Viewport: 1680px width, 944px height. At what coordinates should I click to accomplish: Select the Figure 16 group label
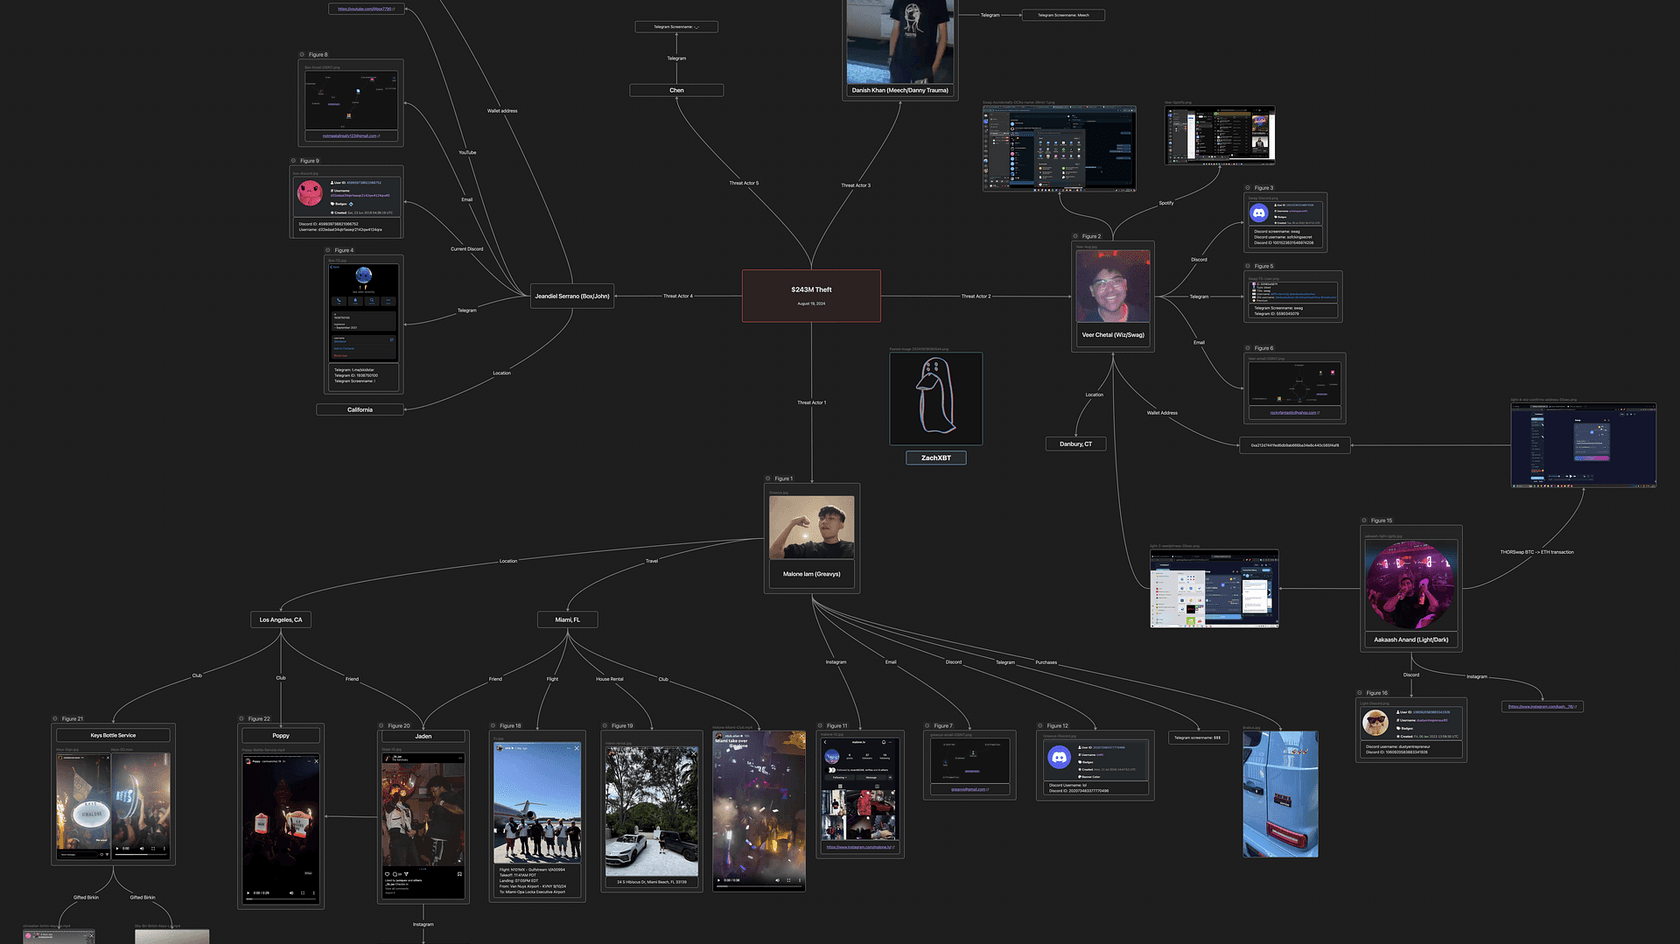1377,693
